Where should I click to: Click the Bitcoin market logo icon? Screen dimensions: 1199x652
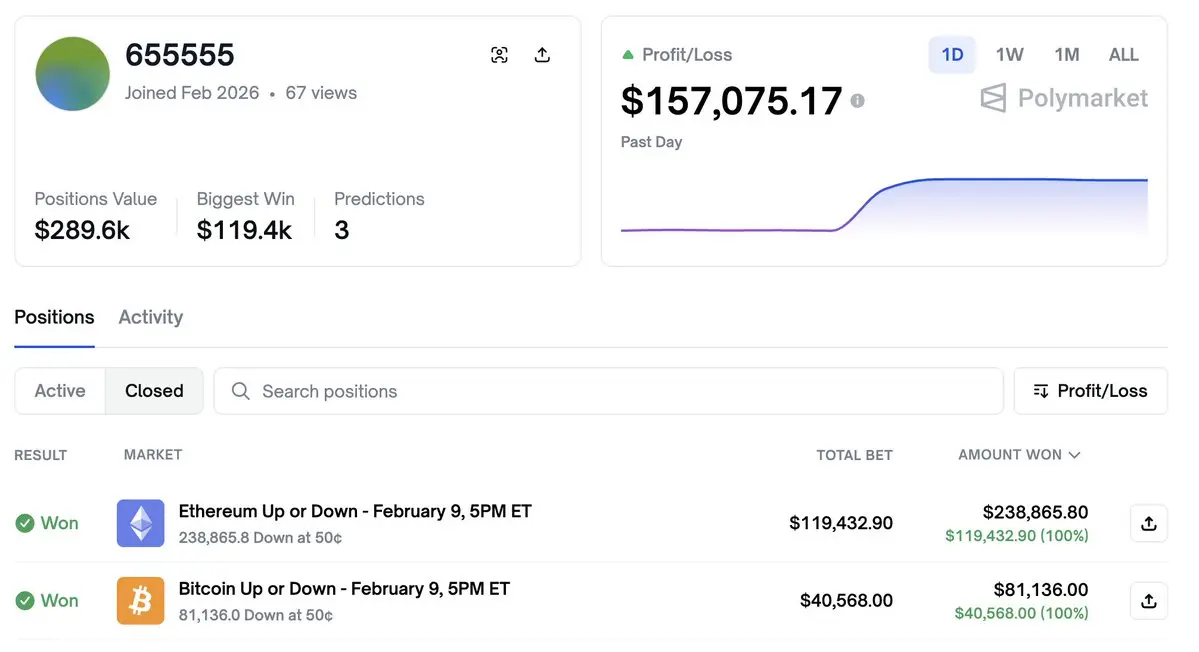click(x=140, y=601)
